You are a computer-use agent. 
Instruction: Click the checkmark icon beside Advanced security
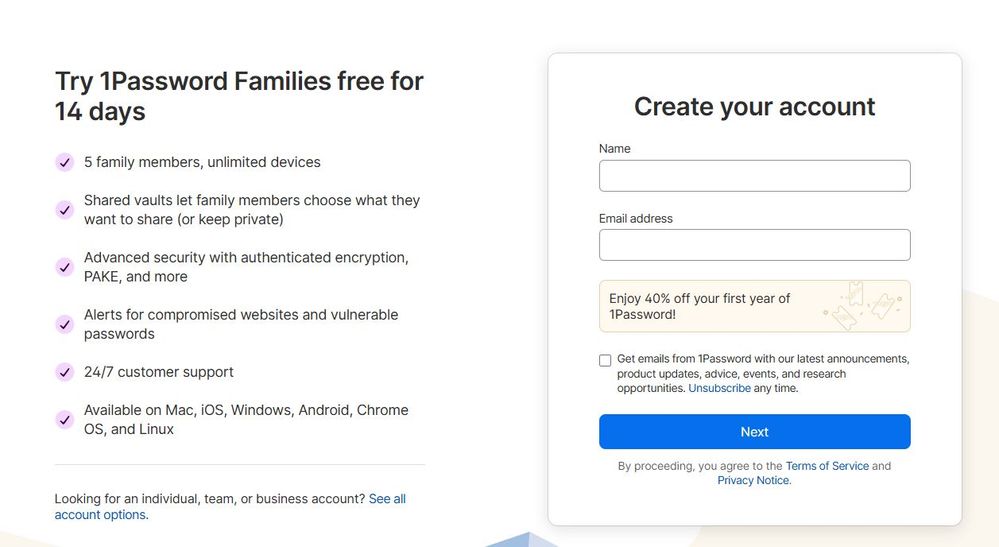pyautogui.click(x=64, y=267)
